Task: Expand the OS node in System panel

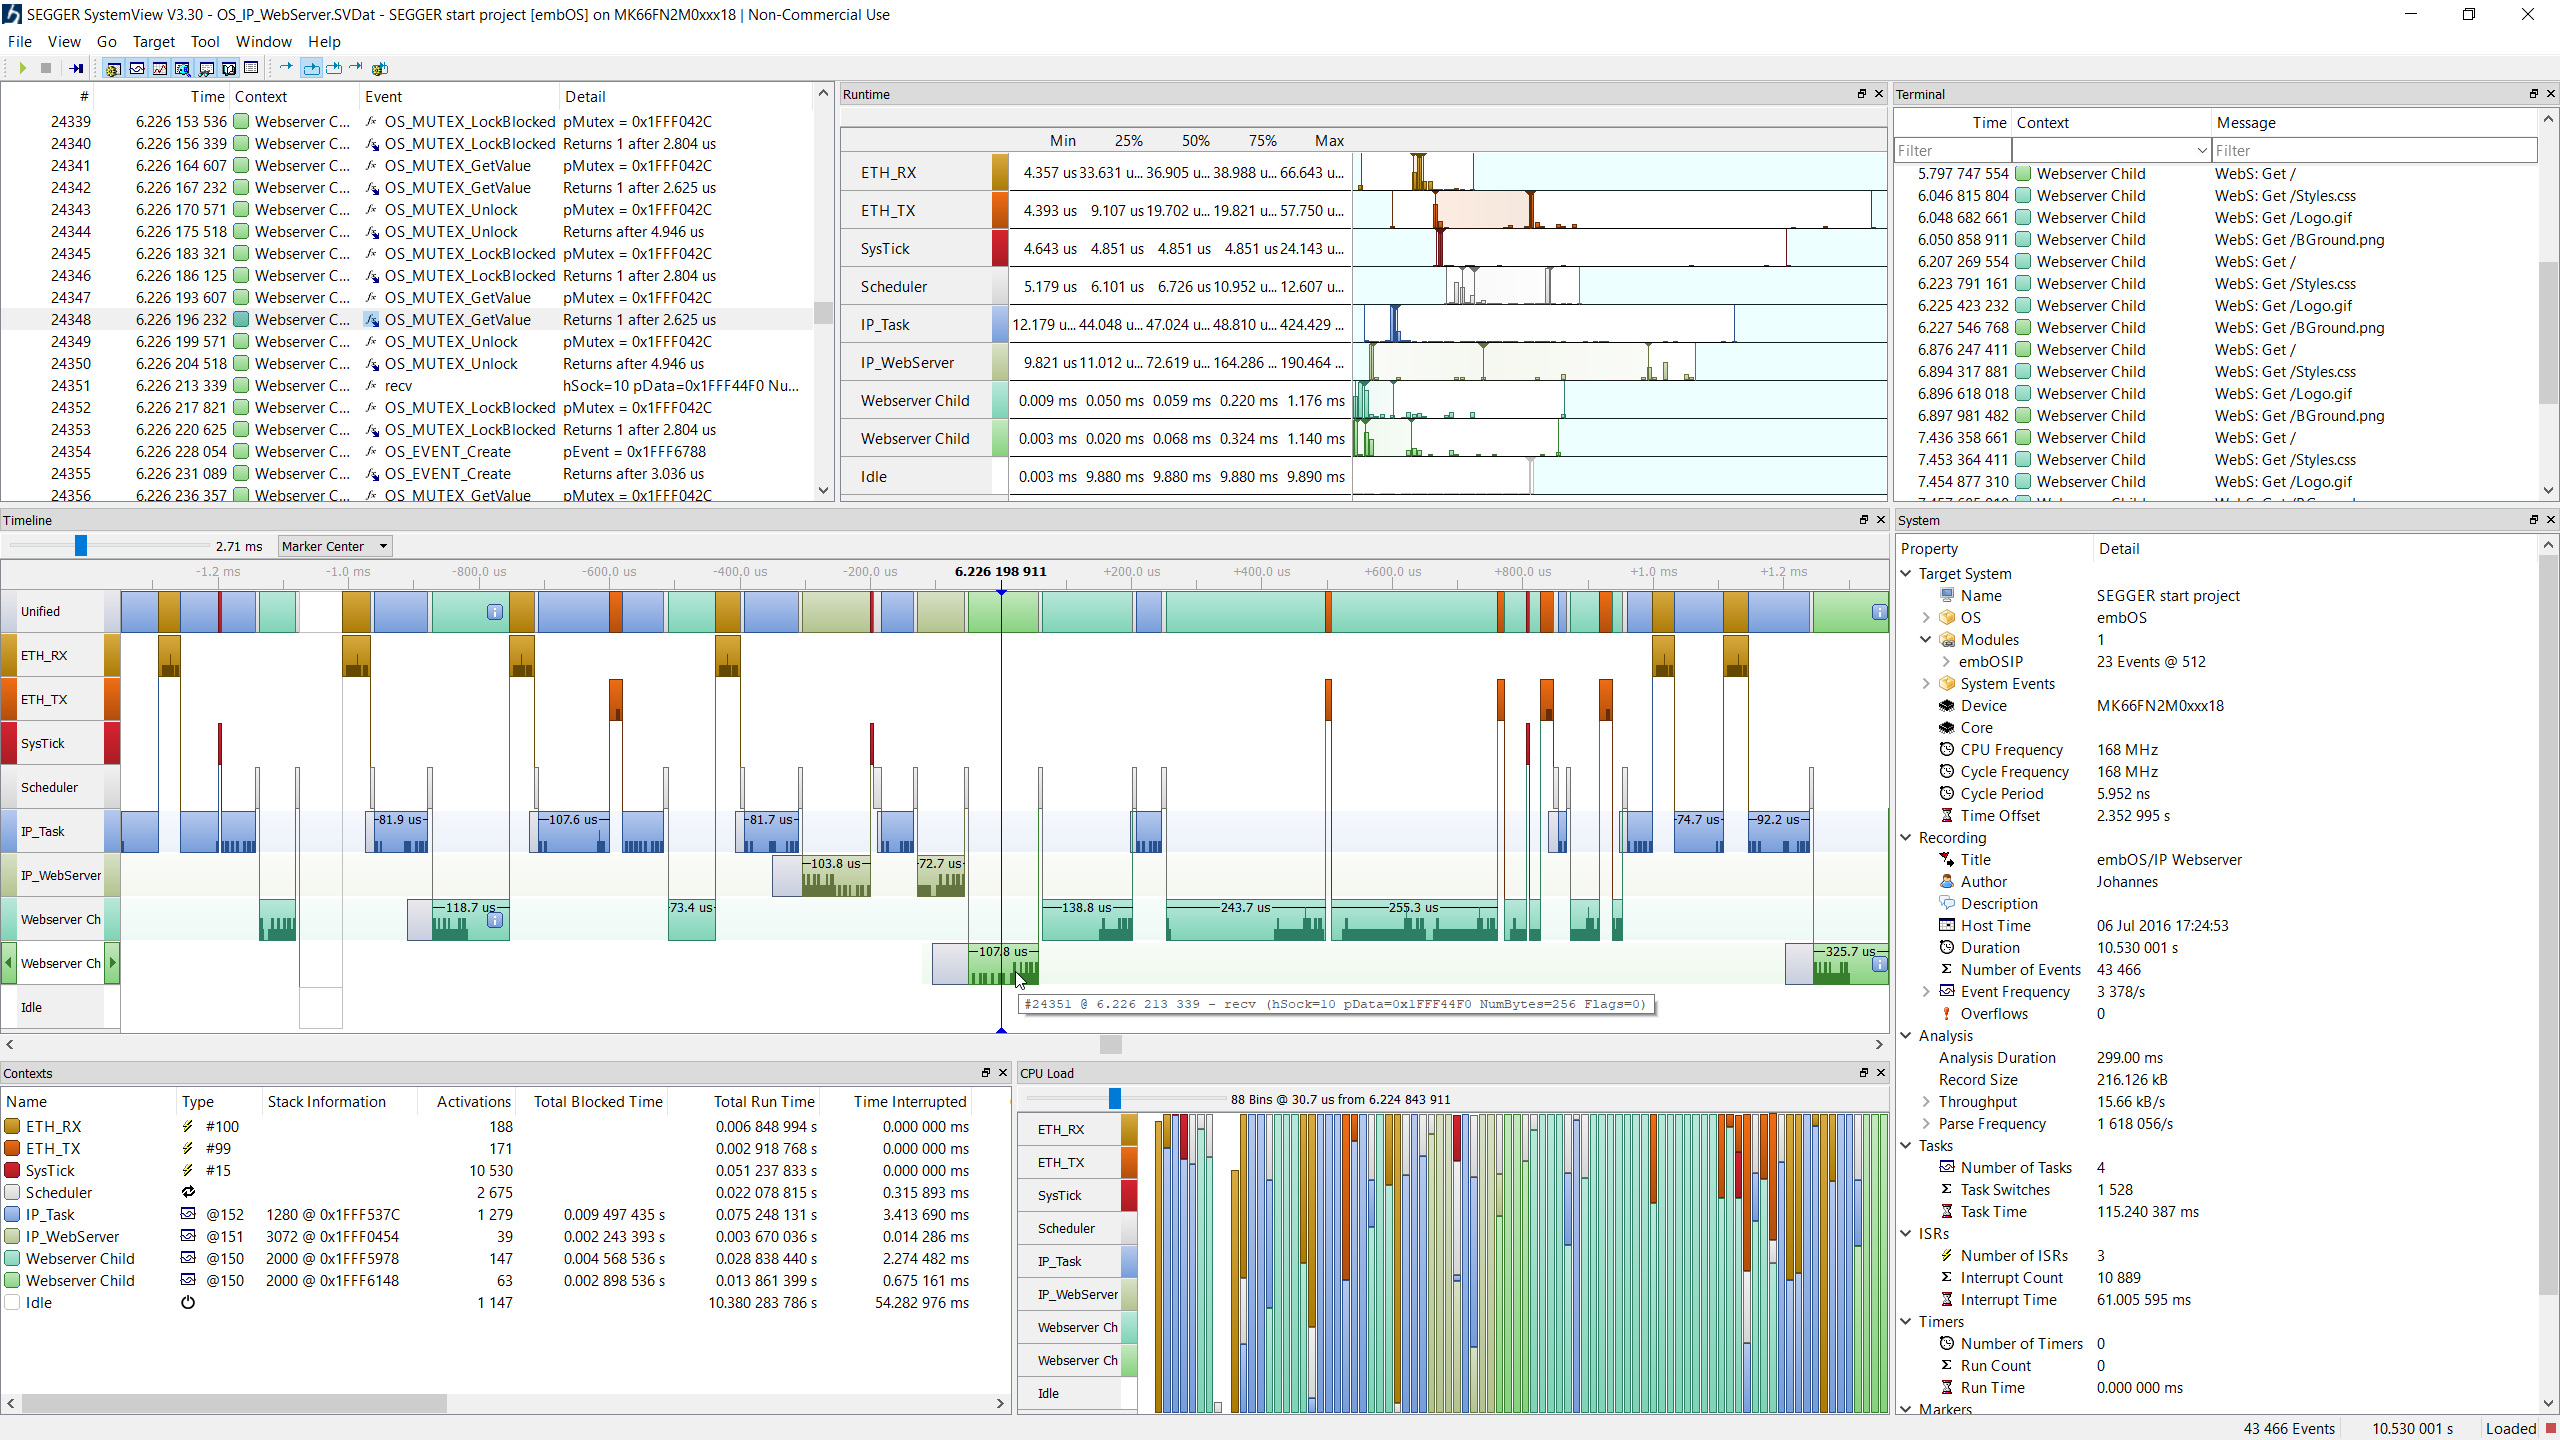Action: pos(1926,618)
